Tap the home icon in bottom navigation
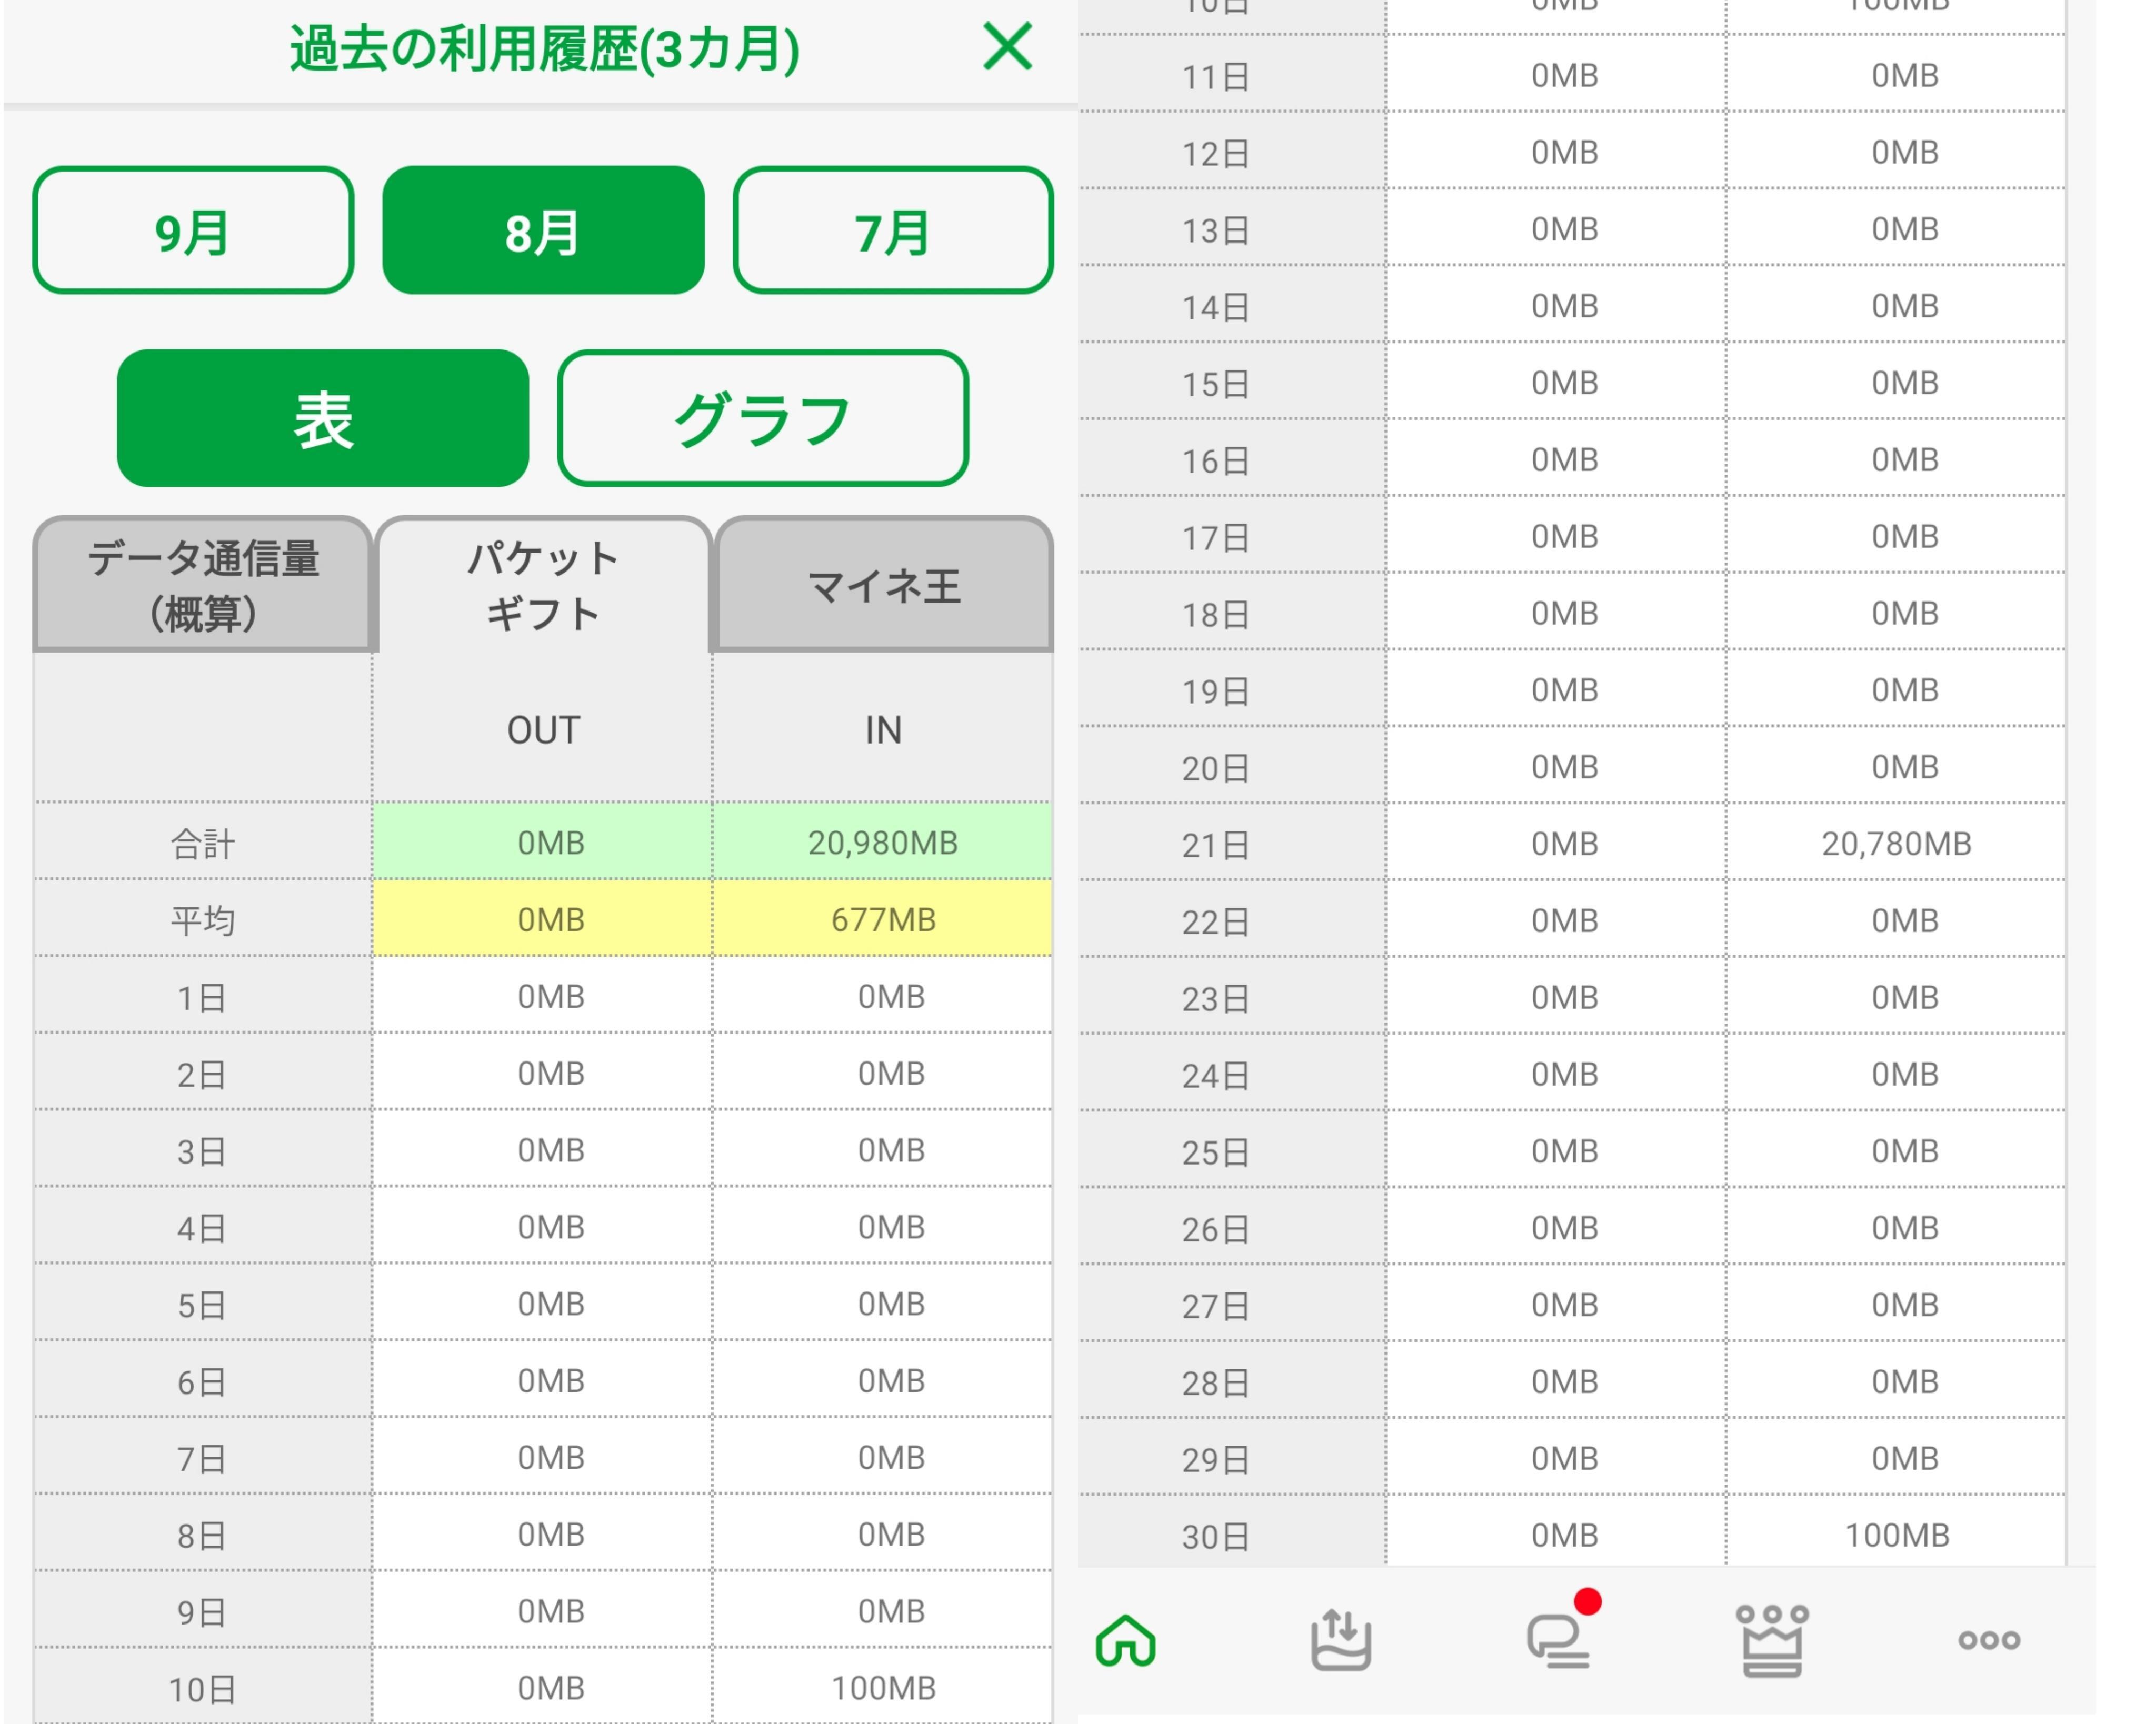Image resolution: width=2156 pixels, height=1724 pixels. click(x=1126, y=1640)
